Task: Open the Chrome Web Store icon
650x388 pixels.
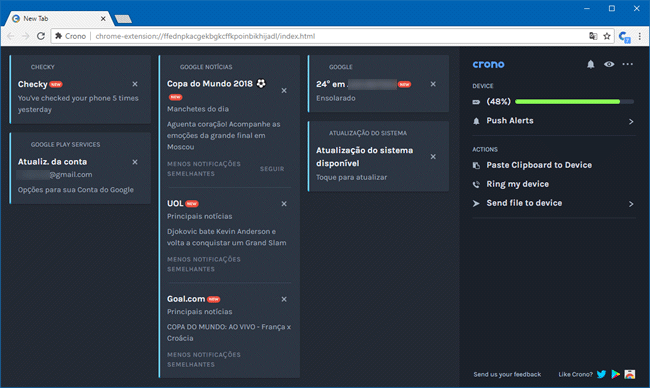Action: pyautogui.click(x=630, y=374)
